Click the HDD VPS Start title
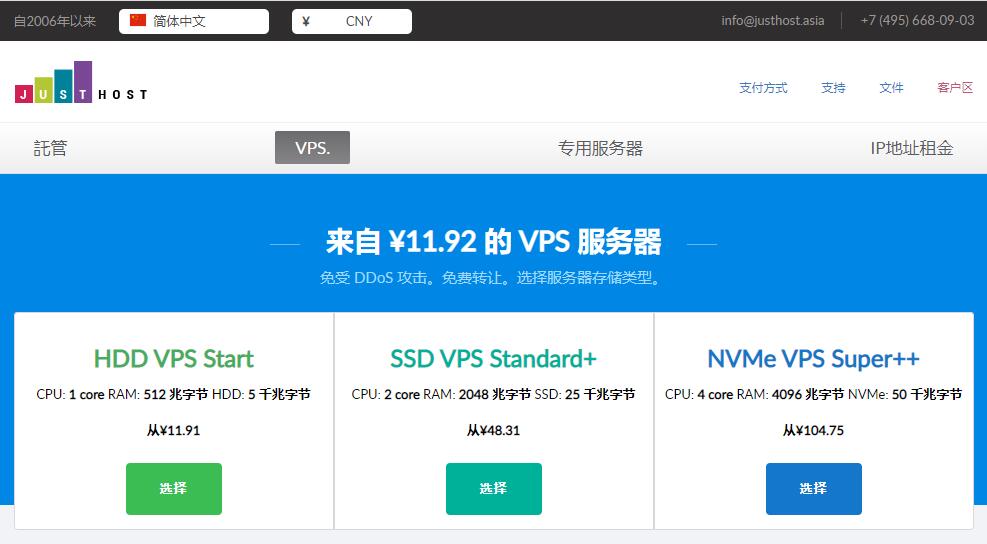Image resolution: width=987 pixels, height=544 pixels. point(174,359)
